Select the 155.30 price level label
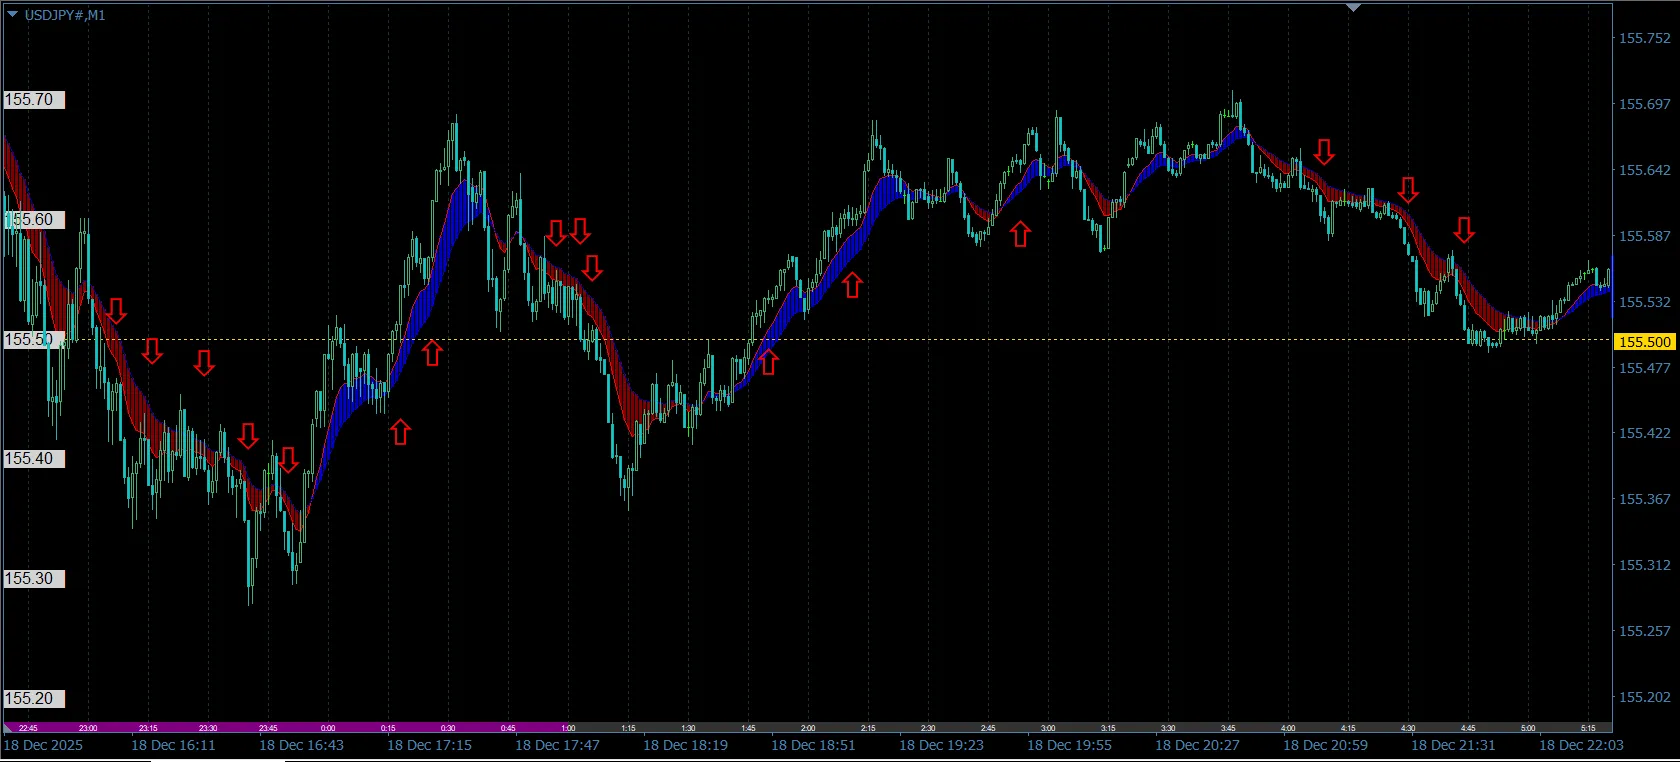1680x762 pixels. [x=30, y=579]
